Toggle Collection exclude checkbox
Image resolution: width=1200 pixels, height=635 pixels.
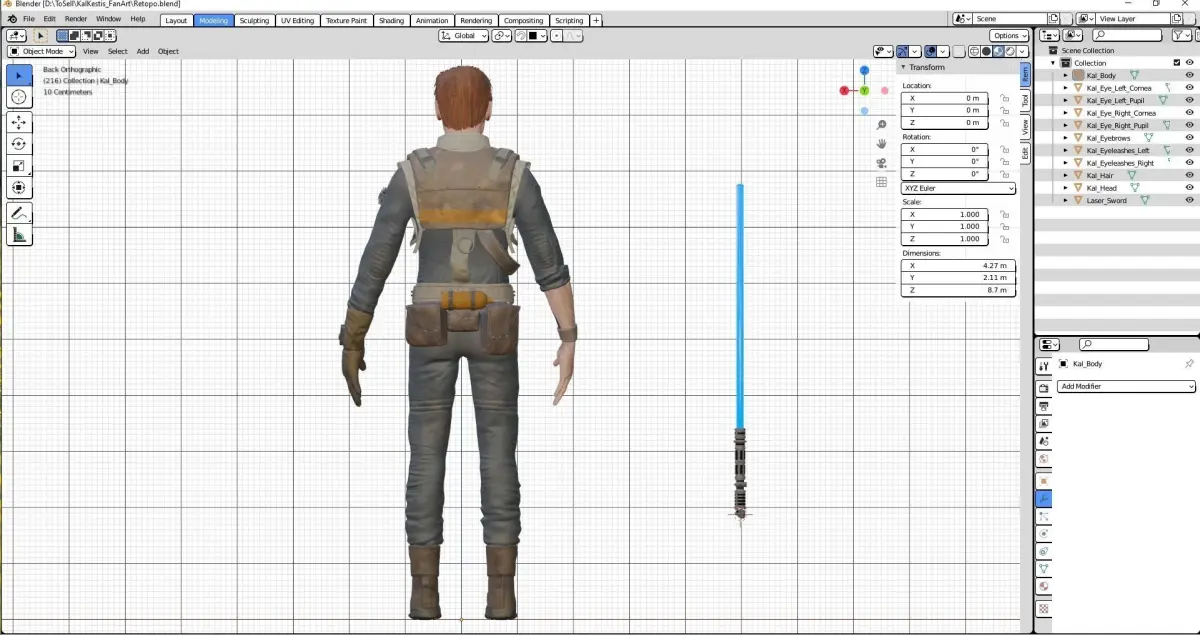[1177, 63]
